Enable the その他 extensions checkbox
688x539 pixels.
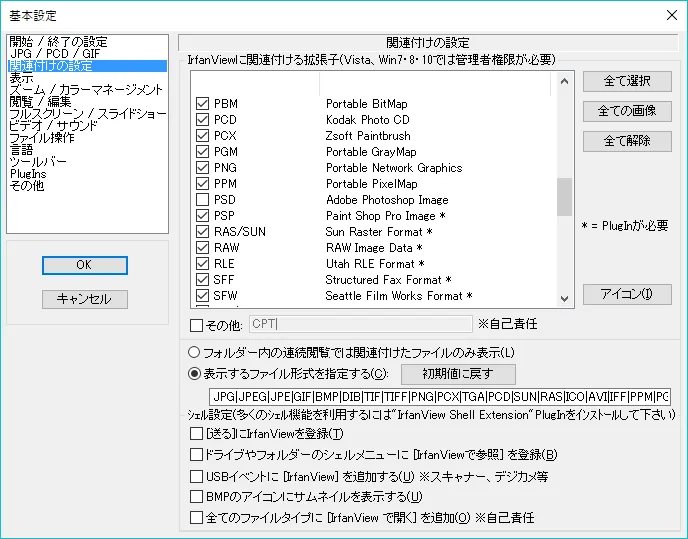[x=196, y=325]
